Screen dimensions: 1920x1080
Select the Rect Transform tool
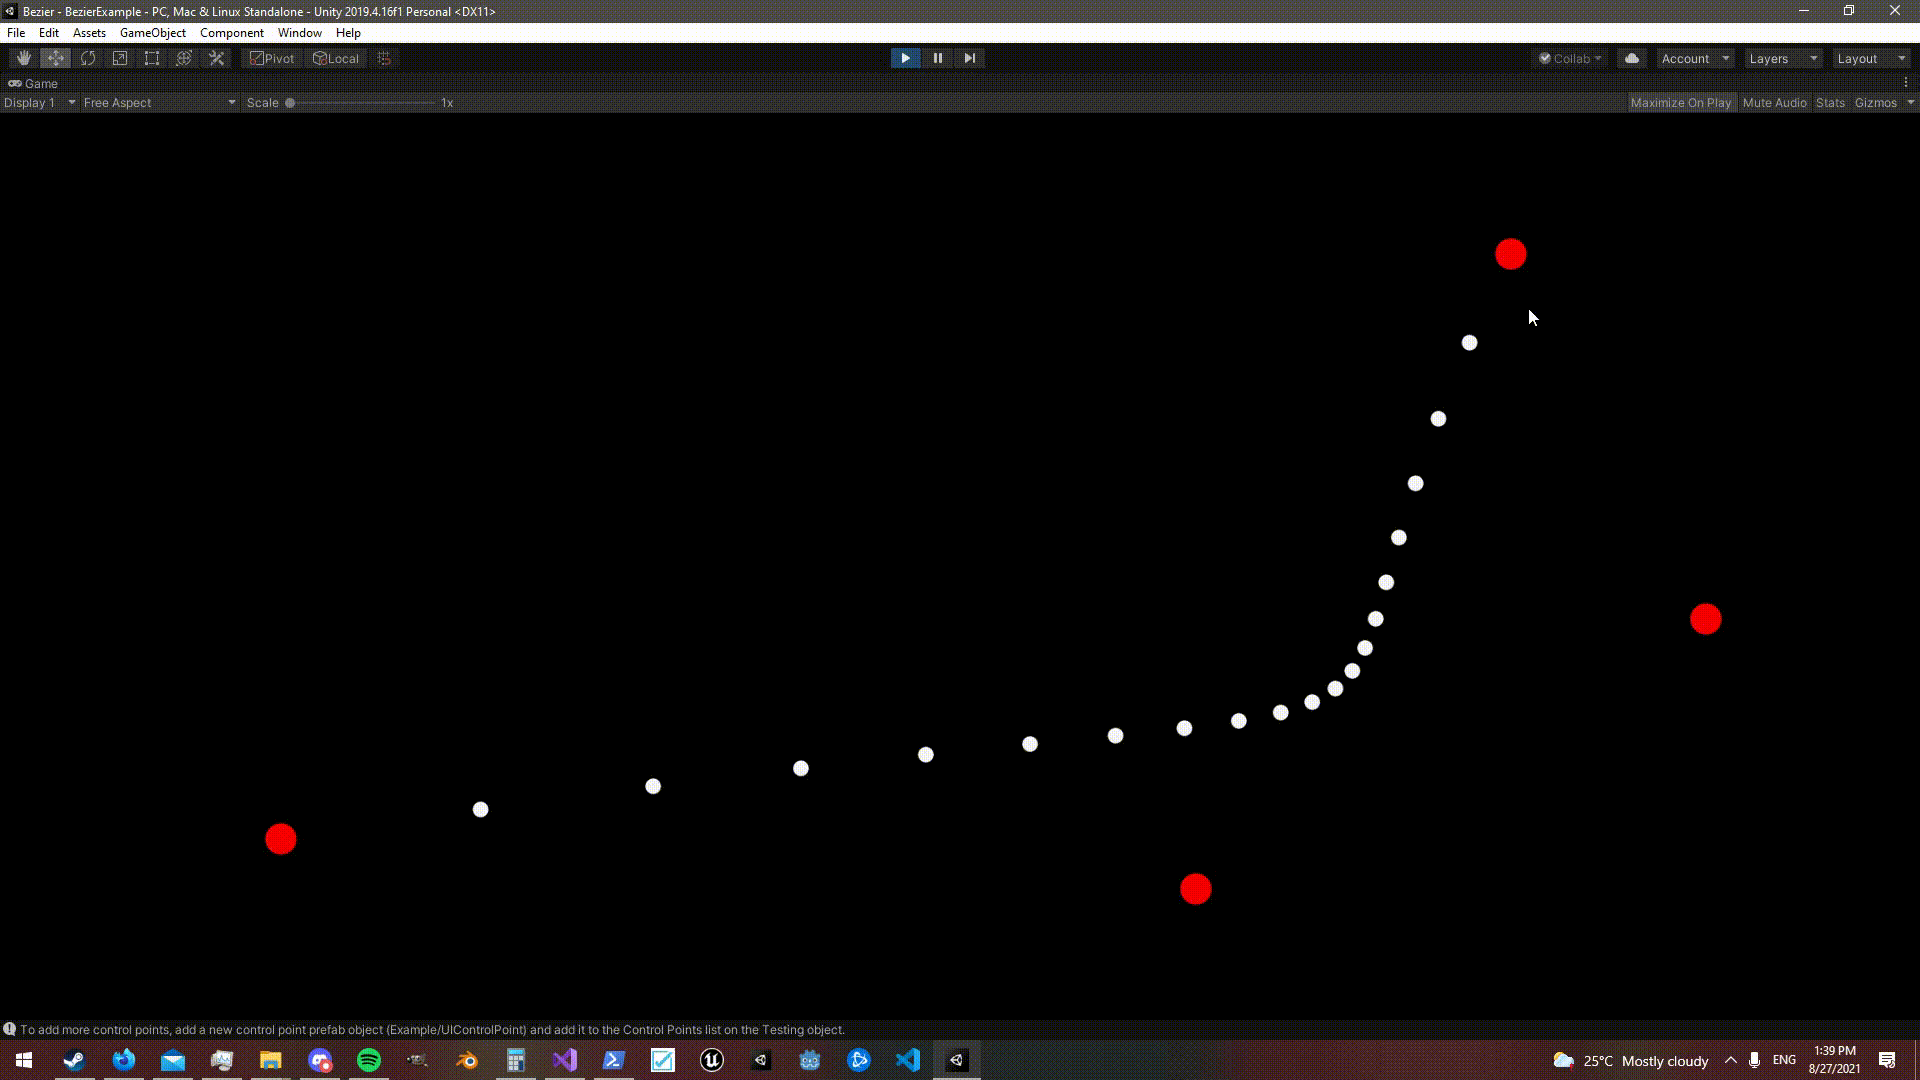152,58
